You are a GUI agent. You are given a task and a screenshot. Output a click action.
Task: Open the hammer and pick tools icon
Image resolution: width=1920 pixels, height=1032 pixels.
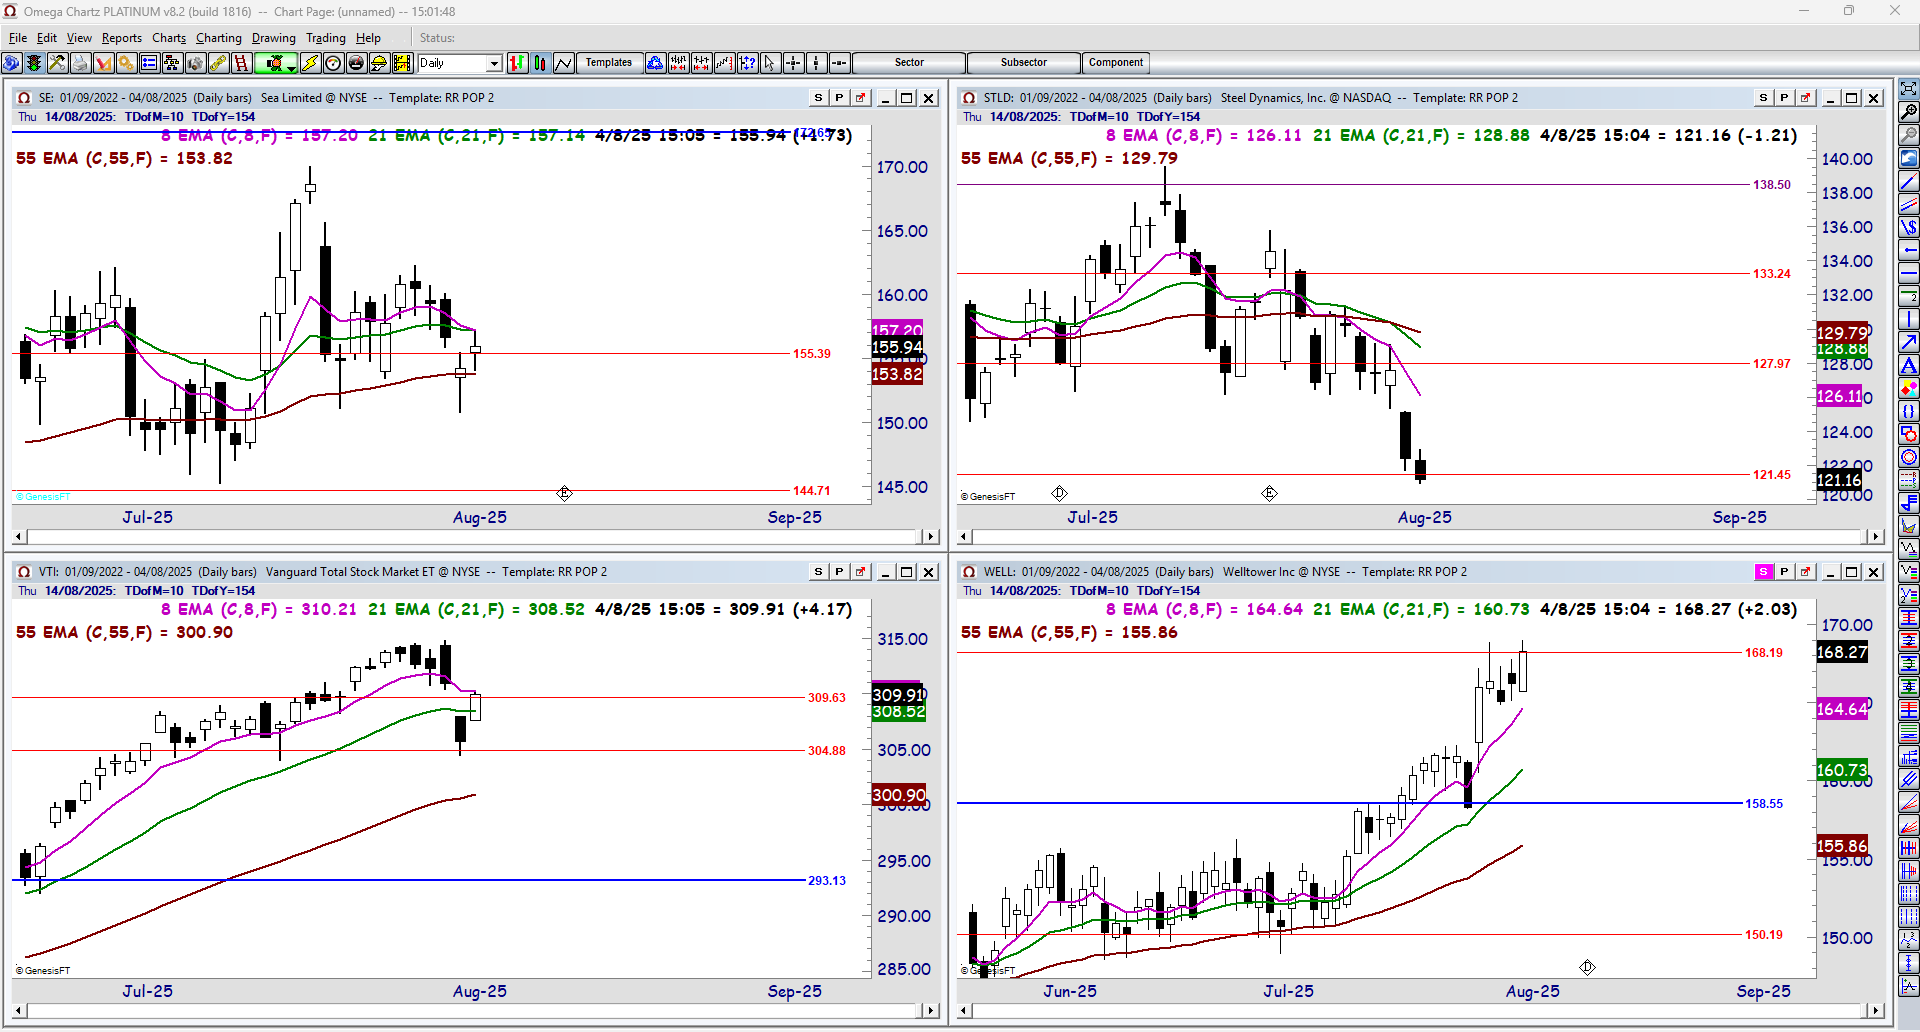pos(57,63)
